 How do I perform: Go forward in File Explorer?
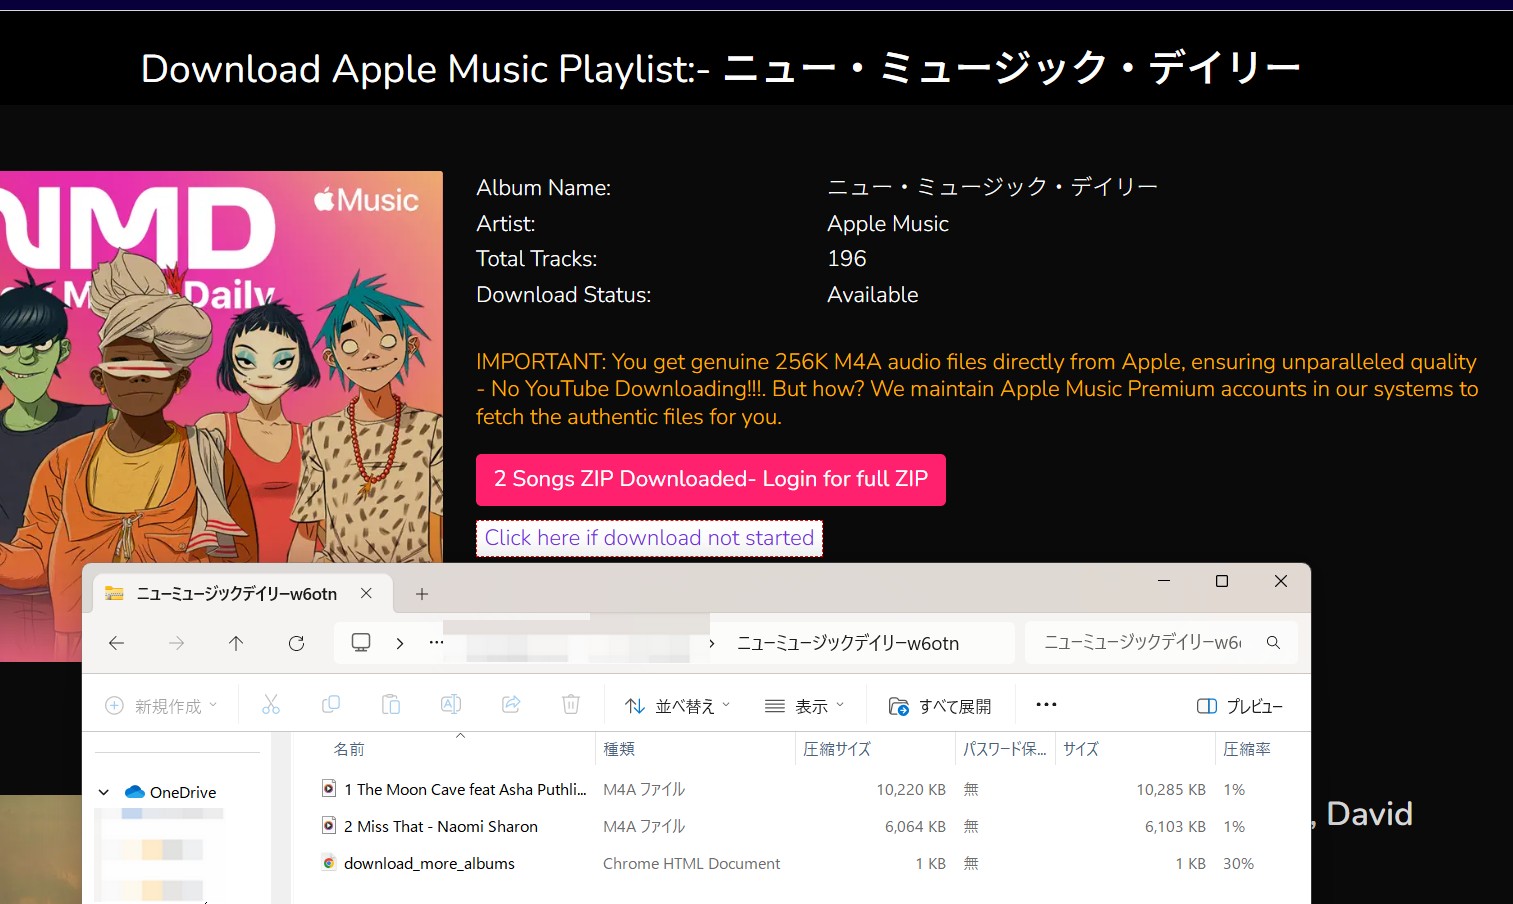coord(177,643)
